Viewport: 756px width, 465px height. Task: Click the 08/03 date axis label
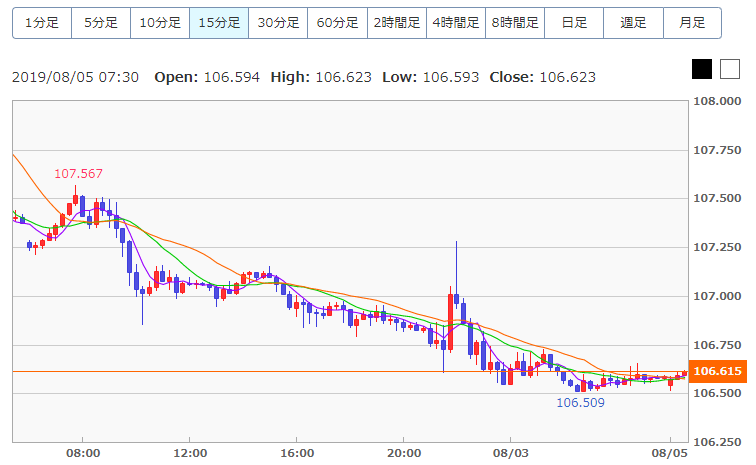coord(510,452)
